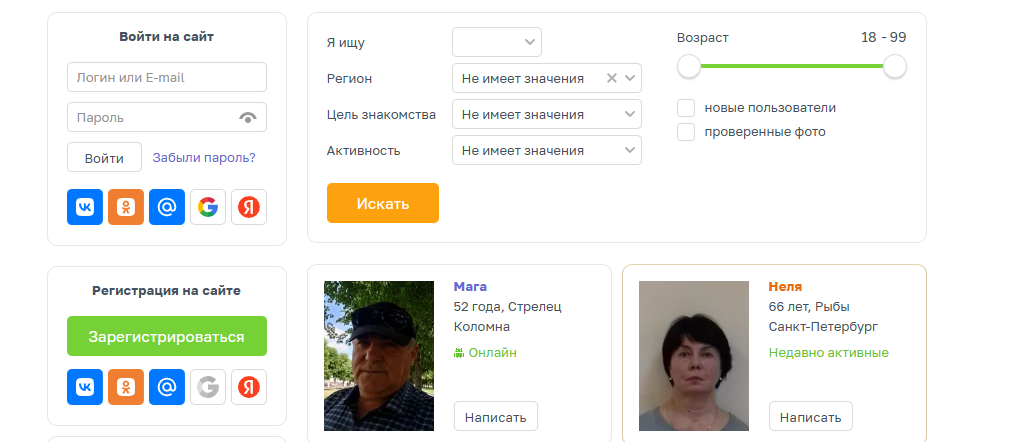The height and width of the screenshot is (442, 1013).
Task: Open the Забыли пароль? link
Action: pyautogui.click(x=204, y=158)
